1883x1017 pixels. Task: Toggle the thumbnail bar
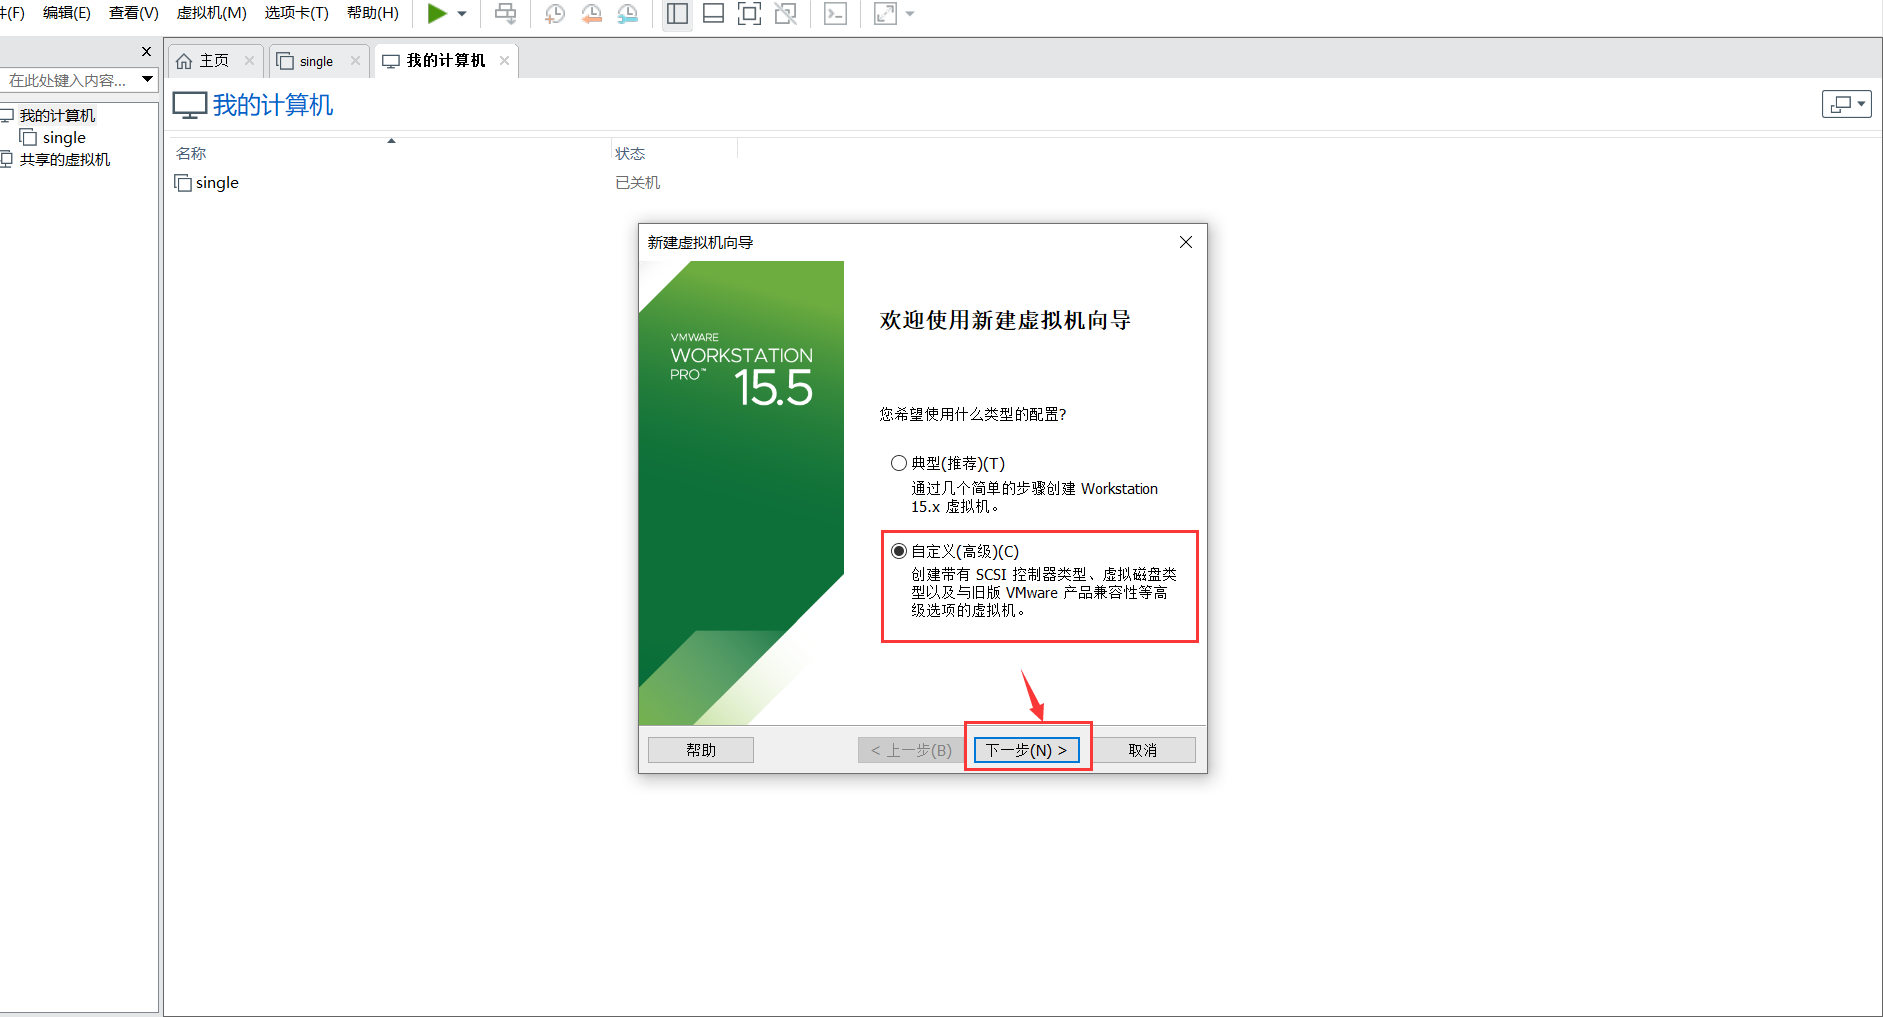712,13
